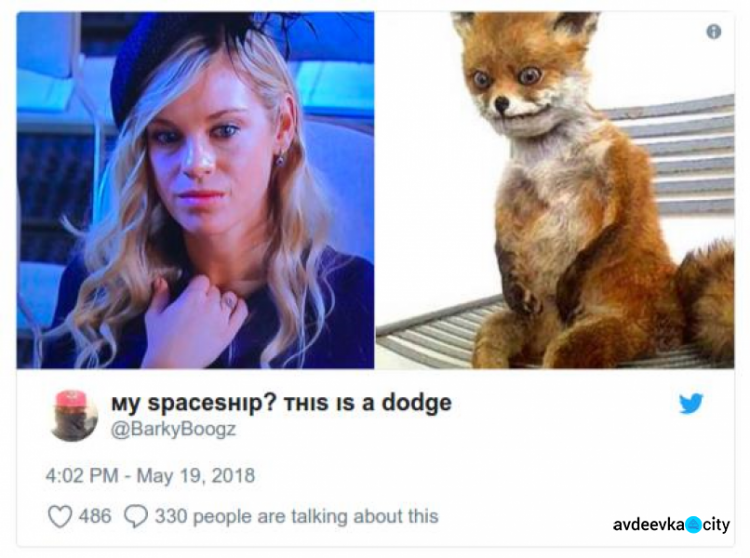The height and width of the screenshot is (558, 750).
Task: Click the BarkyBoogz profile avatar
Action: [74, 415]
